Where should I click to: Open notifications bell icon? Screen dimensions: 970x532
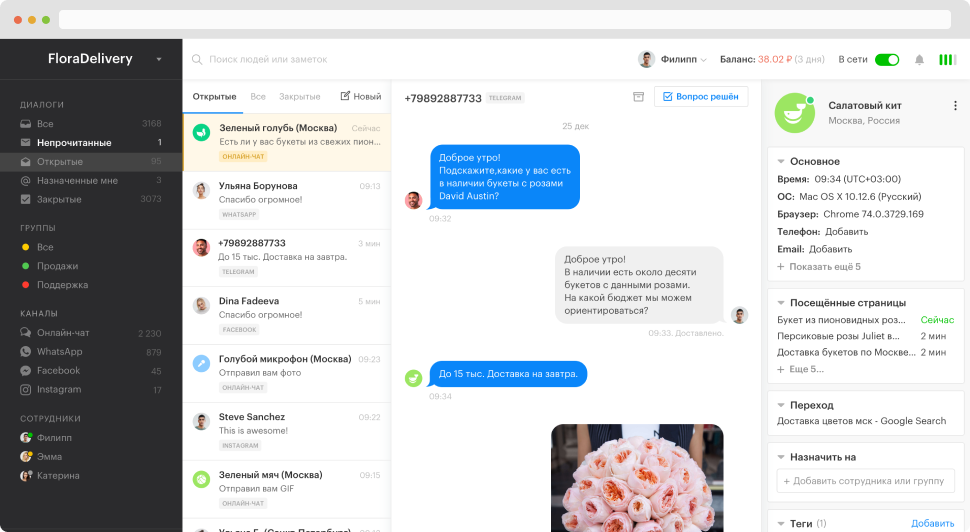coord(919,59)
